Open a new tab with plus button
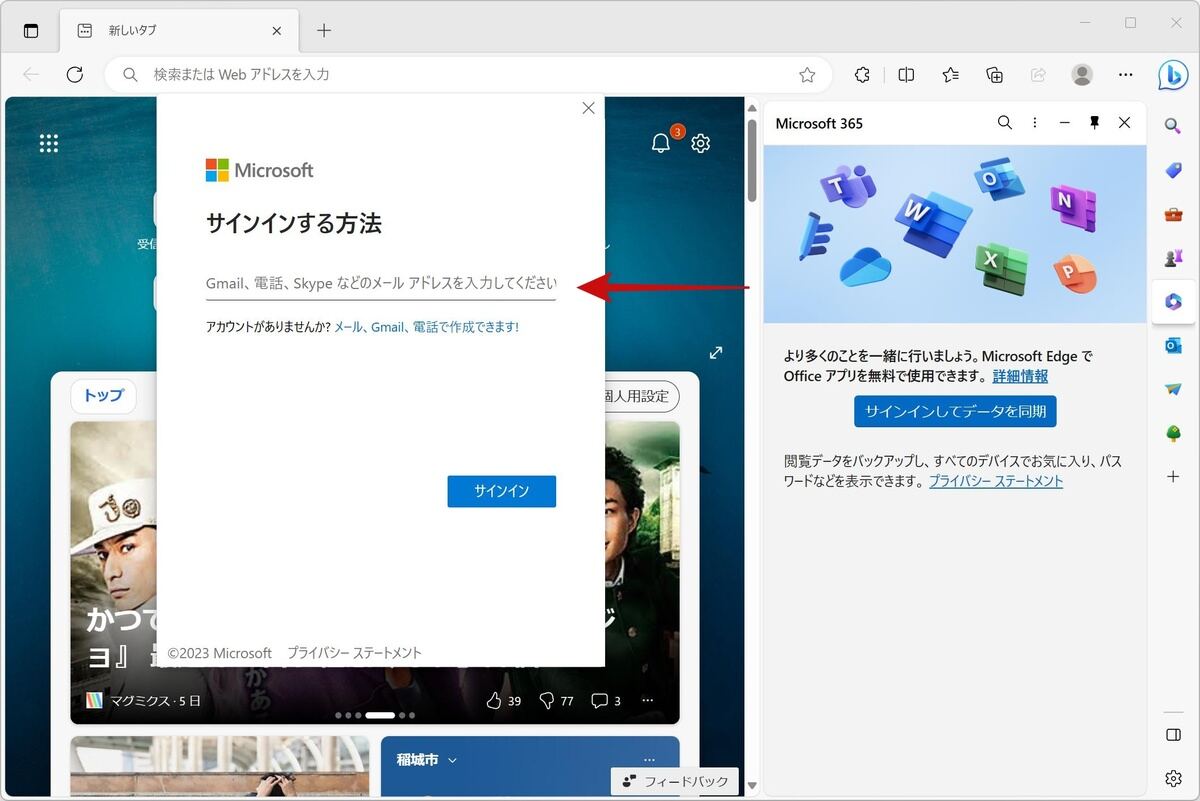 coord(324,31)
